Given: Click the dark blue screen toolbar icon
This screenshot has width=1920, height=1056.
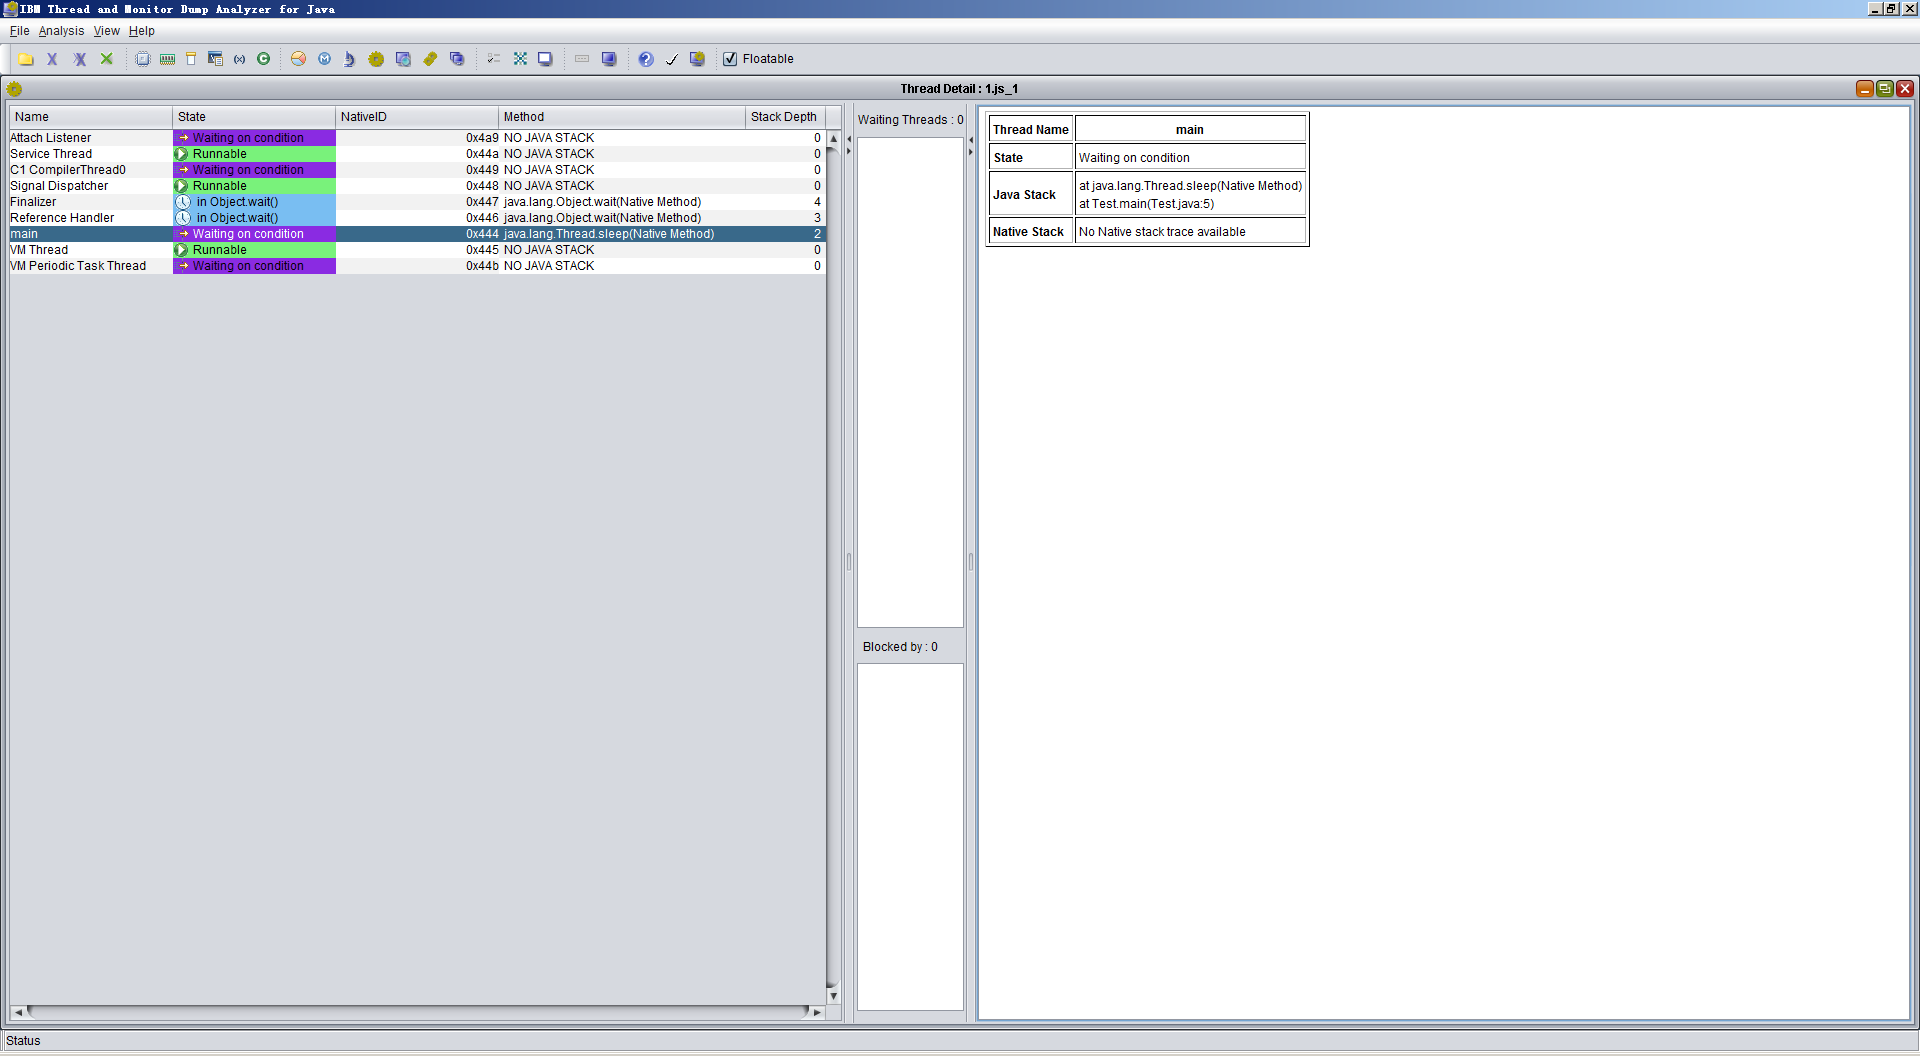Looking at the screenshot, I should click(x=609, y=59).
